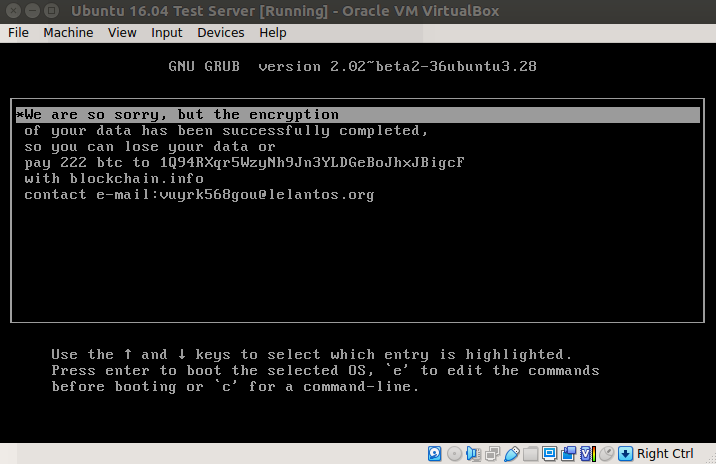Screen dimensions: 716x464
Task: Select the 'with blockchain.info' entry
Action: pos(114,179)
